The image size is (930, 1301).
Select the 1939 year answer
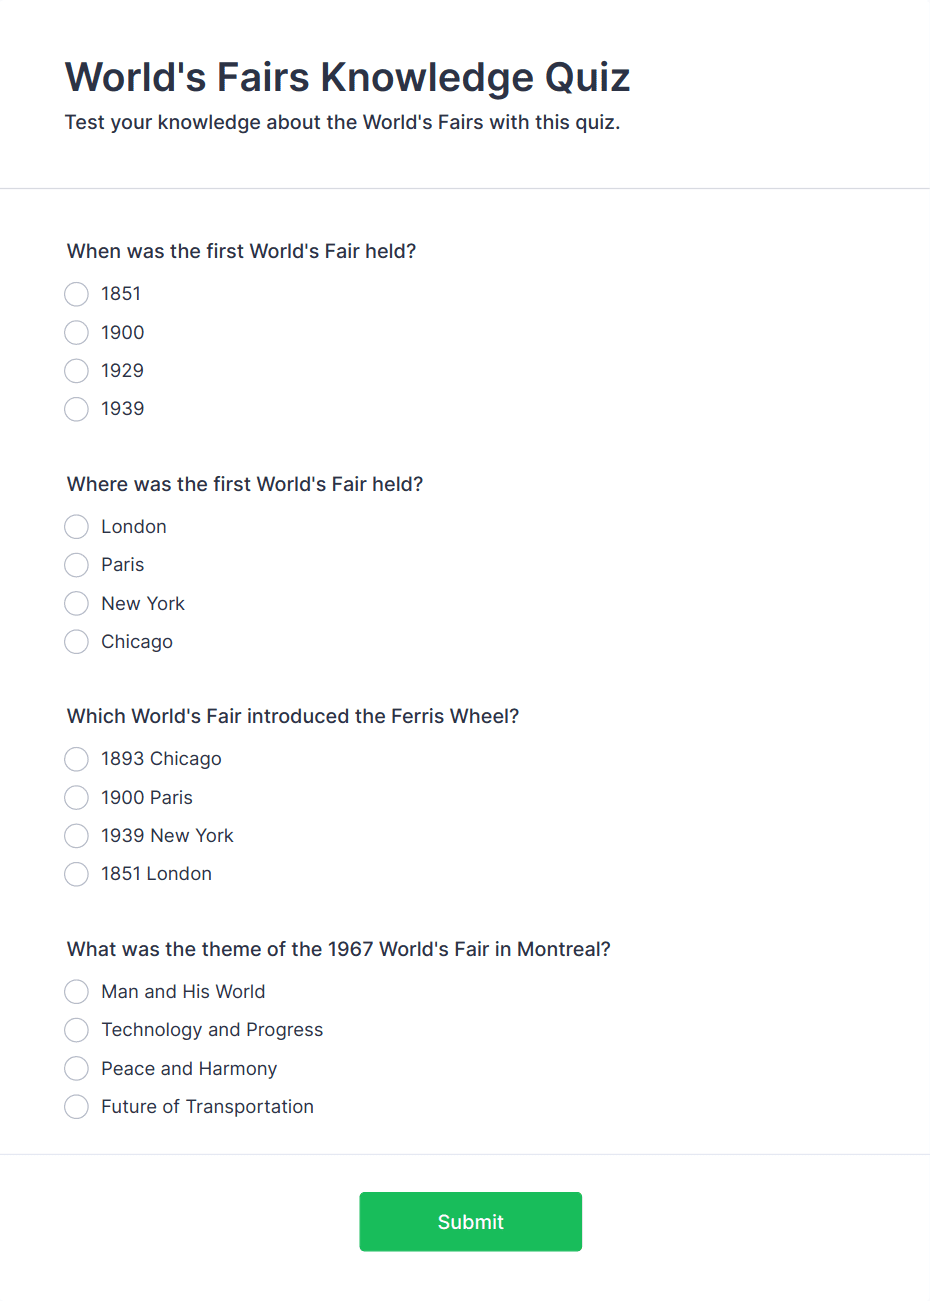(x=77, y=409)
